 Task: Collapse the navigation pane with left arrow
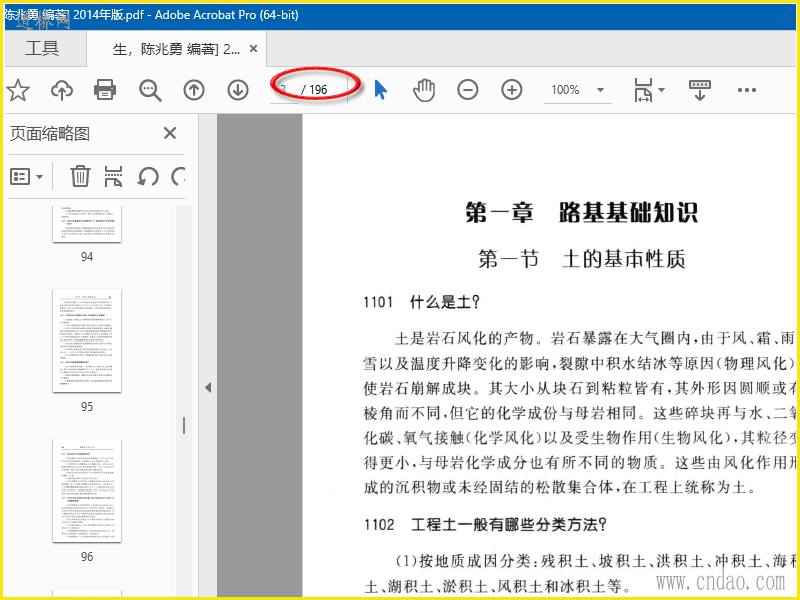208,387
